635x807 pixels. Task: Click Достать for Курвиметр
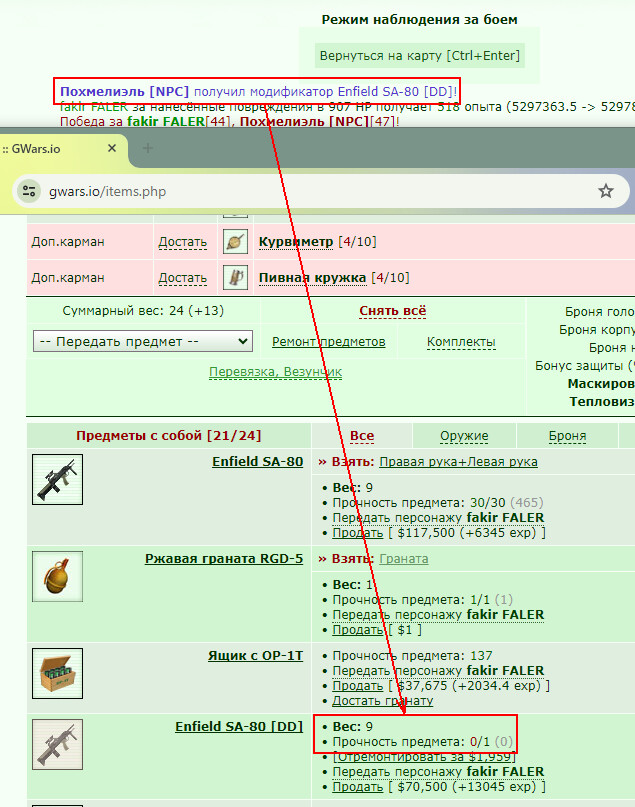coord(183,242)
